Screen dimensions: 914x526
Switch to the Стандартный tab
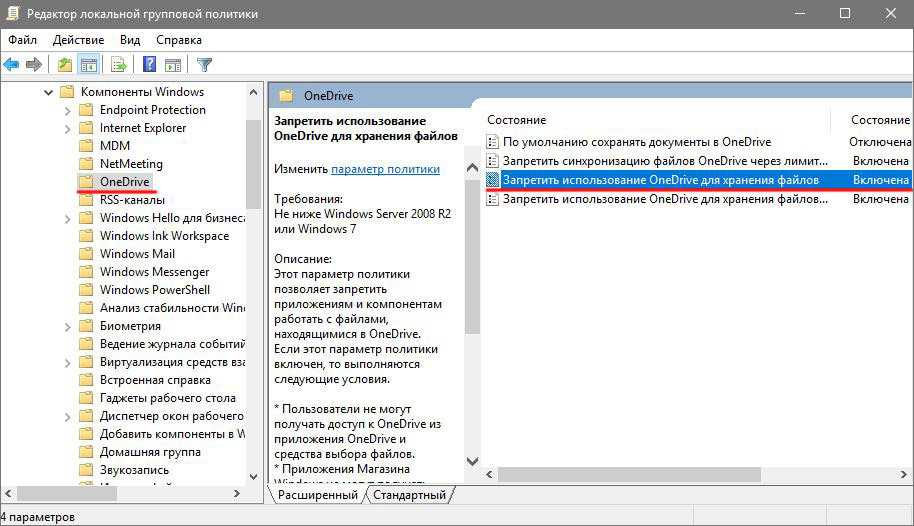pos(409,495)
